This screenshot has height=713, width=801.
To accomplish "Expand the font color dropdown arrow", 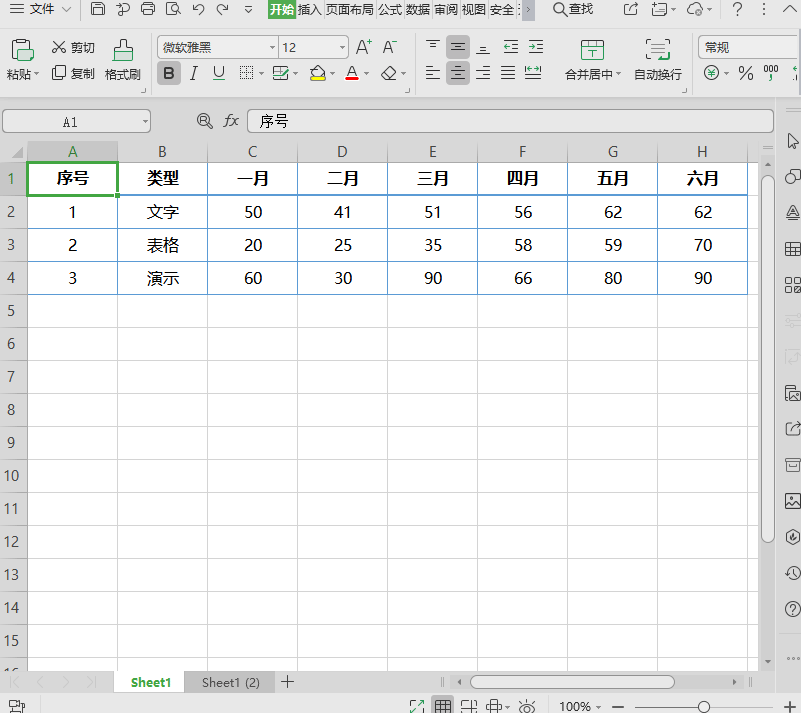I will pyautogui.click(x=366, y=74).
